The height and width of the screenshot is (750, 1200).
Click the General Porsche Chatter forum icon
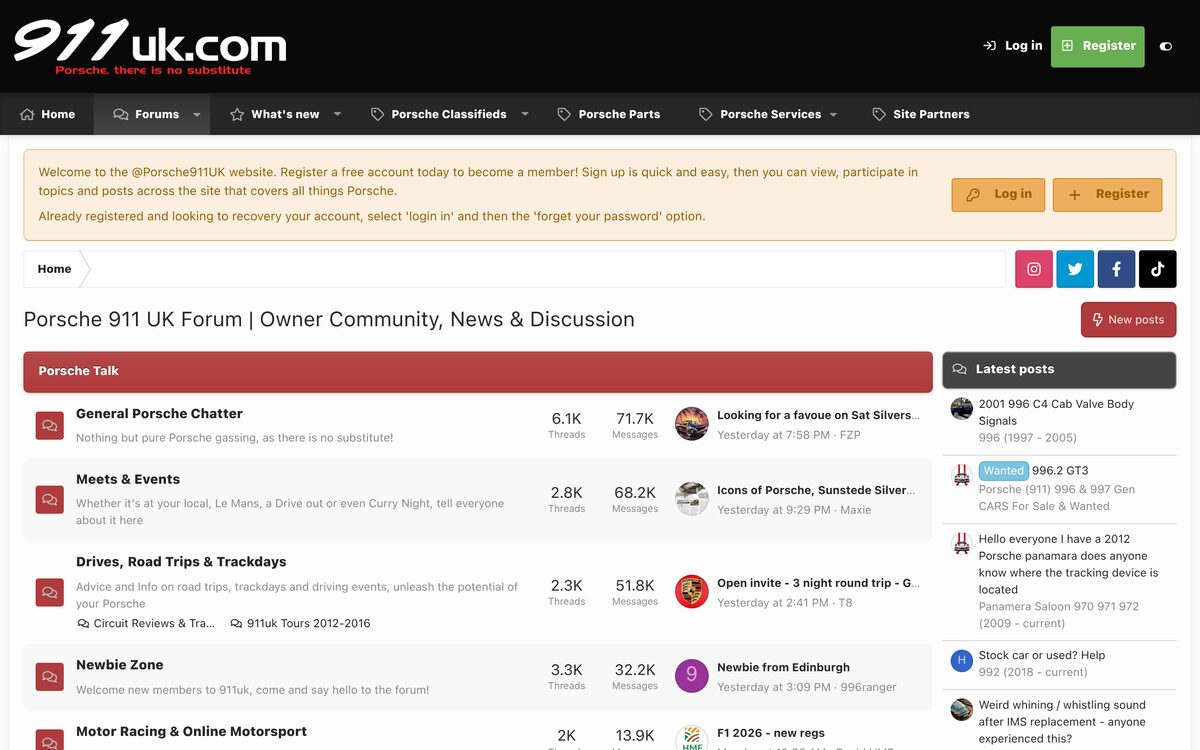pyautogui.click(x=50, y=426)
